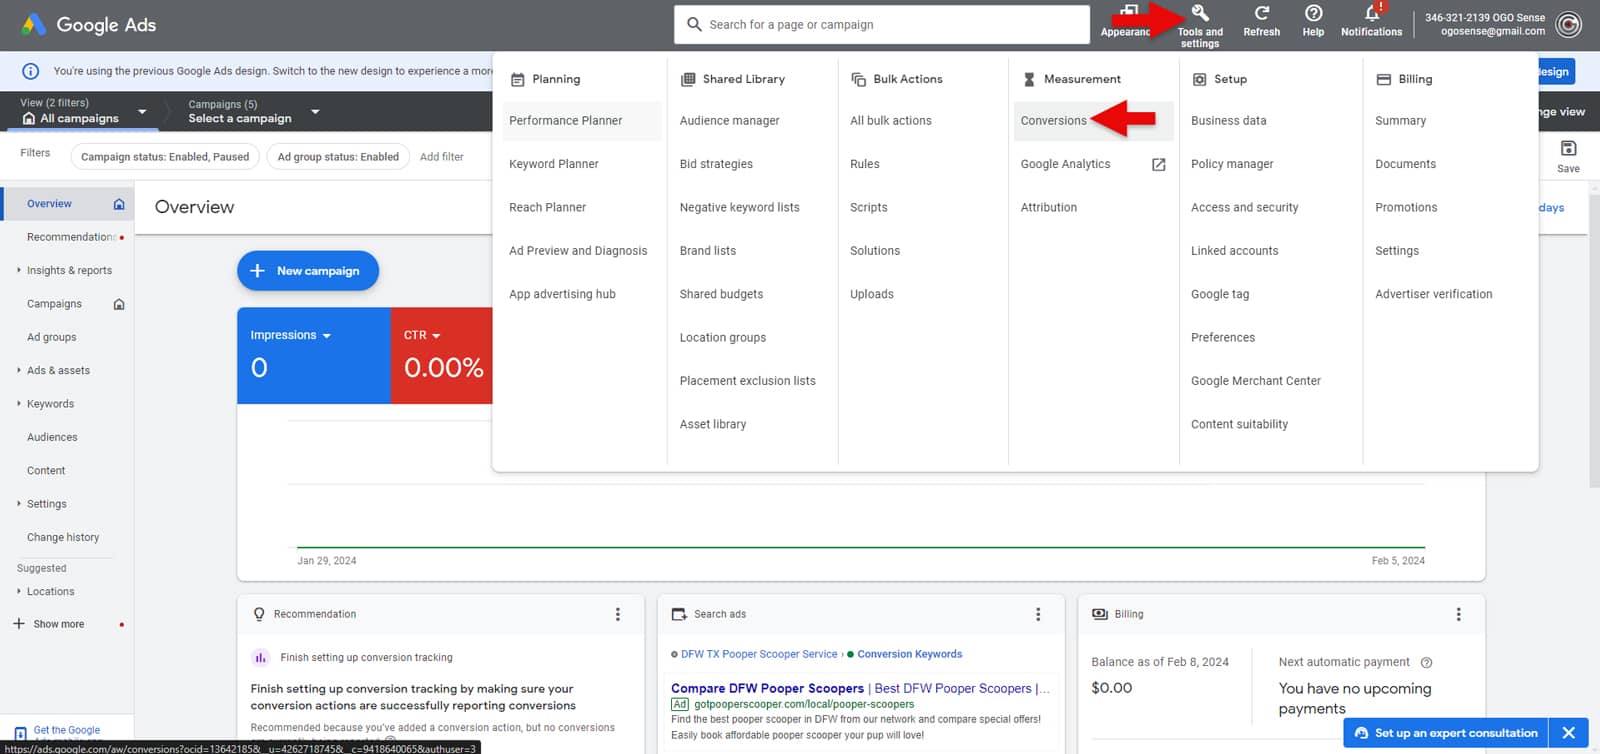The image size is (1600, 754).
Task: Click the New campaign button
Action: (x=307, y=271)
